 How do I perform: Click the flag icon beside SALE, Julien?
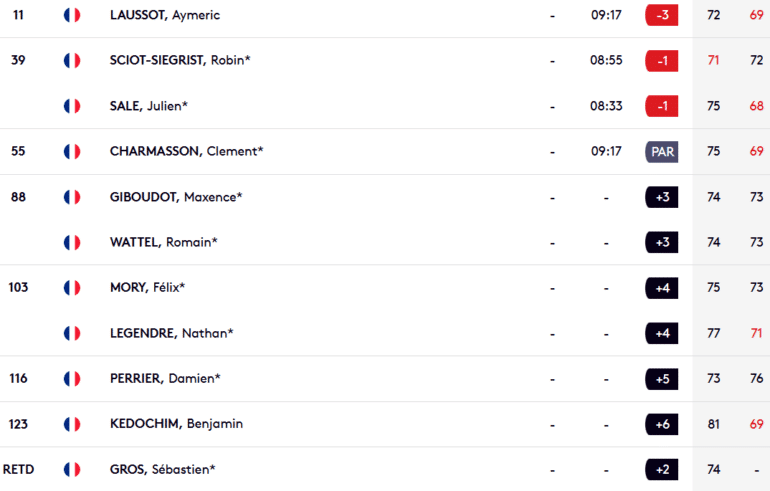72,106
